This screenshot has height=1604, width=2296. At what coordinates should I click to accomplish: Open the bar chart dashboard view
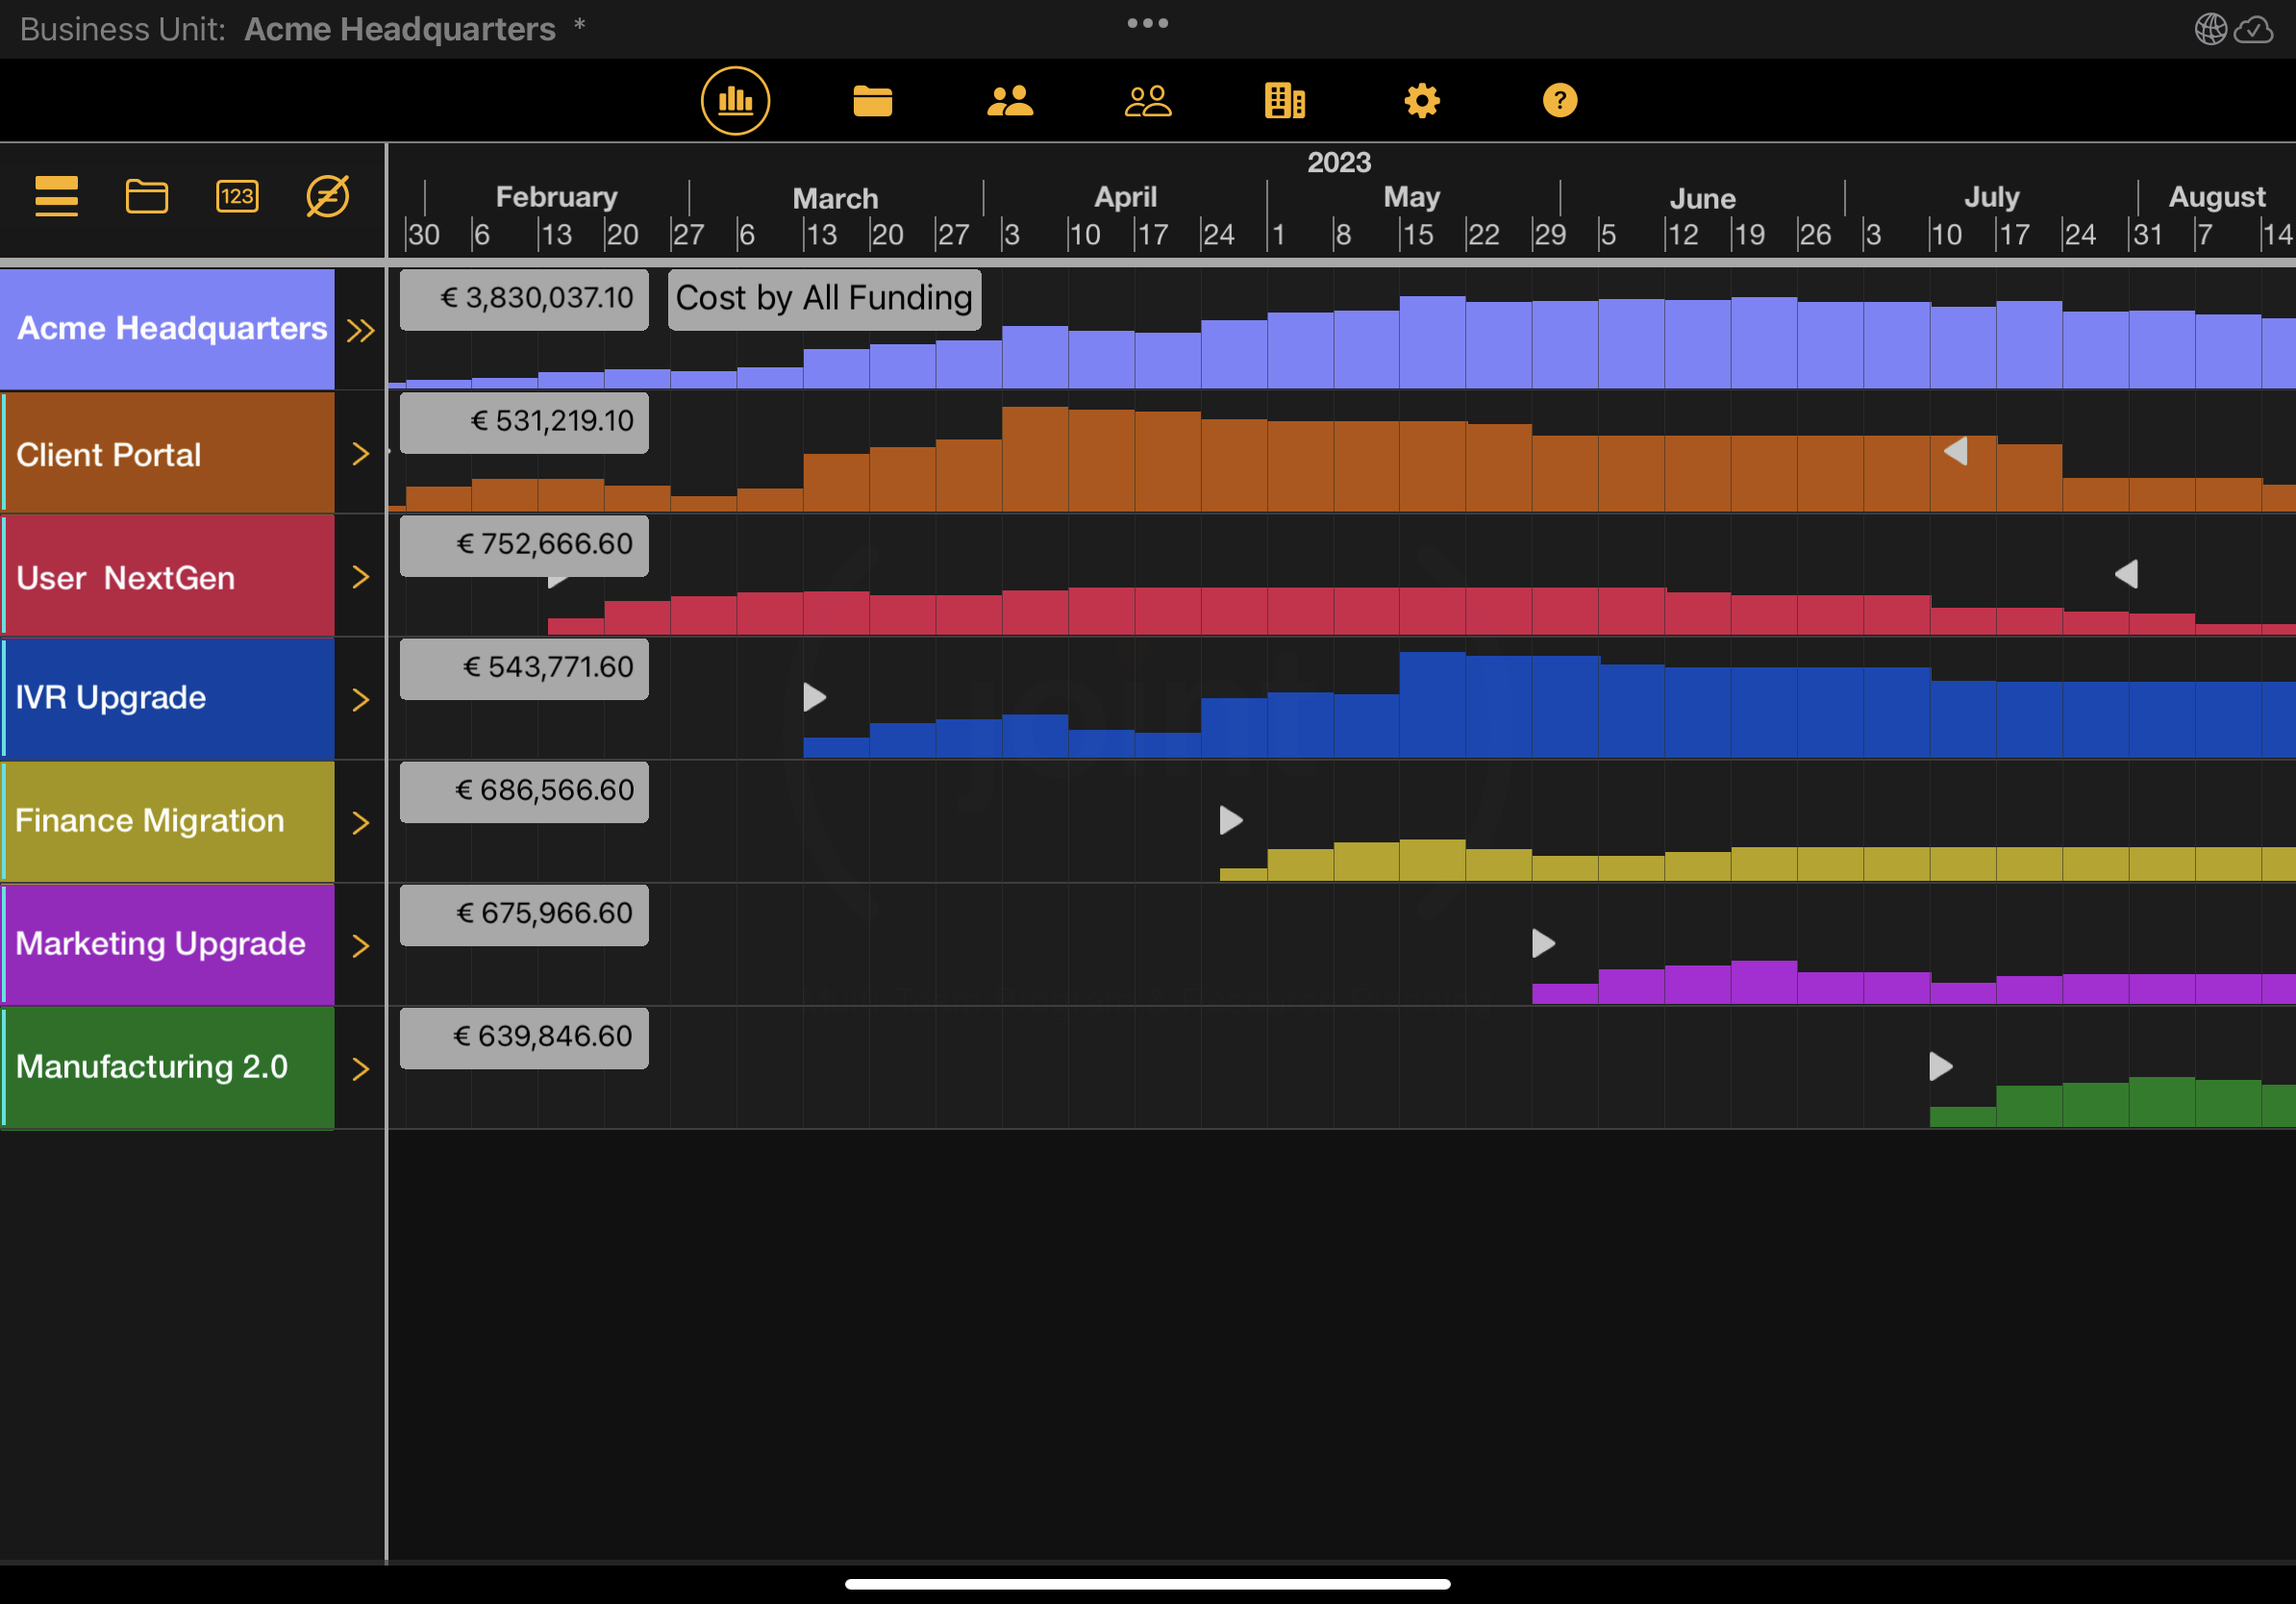pyautogui.click(x=735, y=100)
